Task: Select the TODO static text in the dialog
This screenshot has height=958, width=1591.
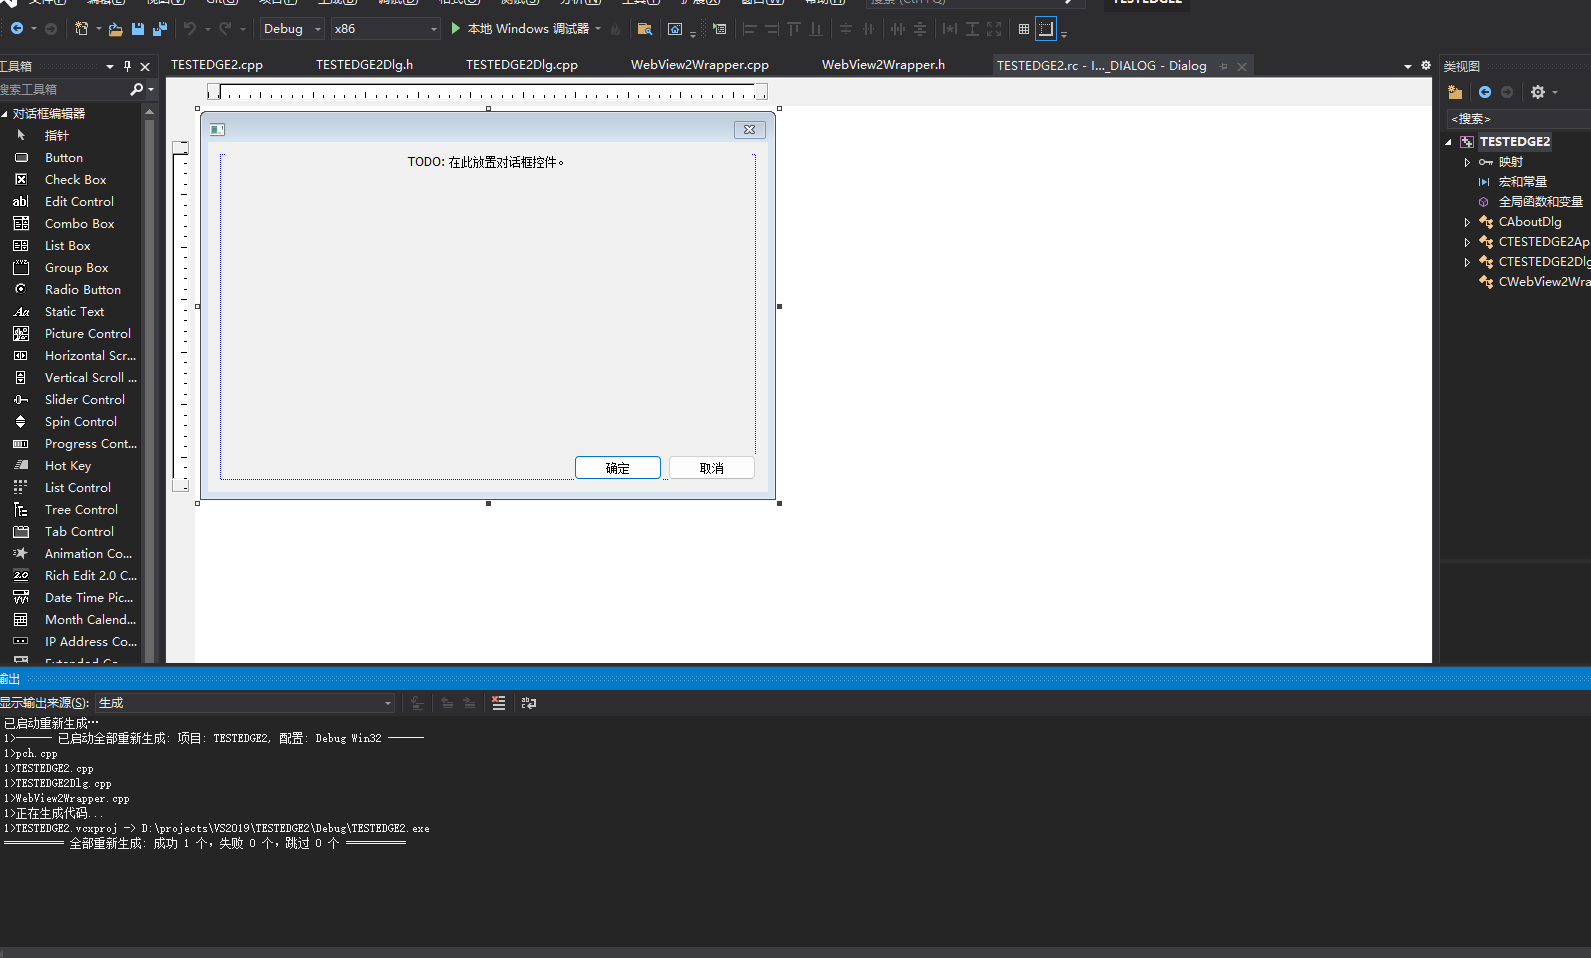Action: 486,162
